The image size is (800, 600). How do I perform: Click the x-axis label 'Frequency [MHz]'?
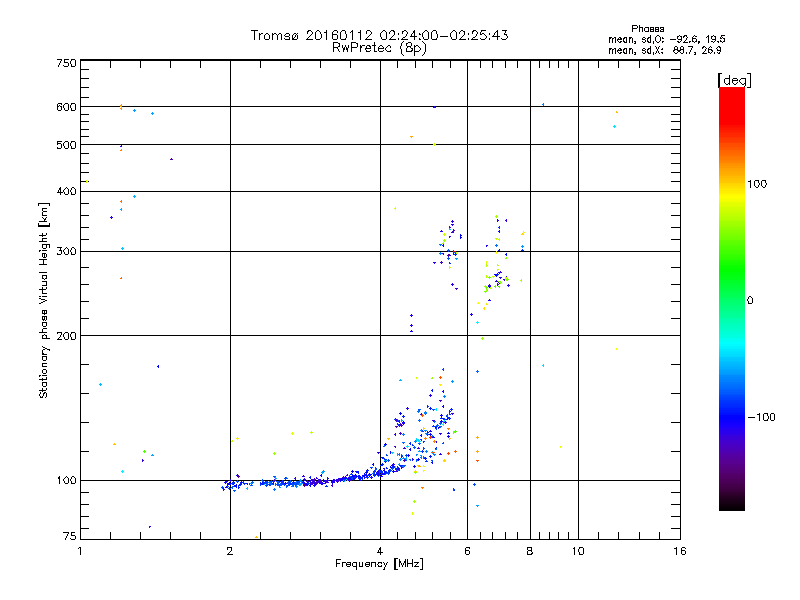379,564
